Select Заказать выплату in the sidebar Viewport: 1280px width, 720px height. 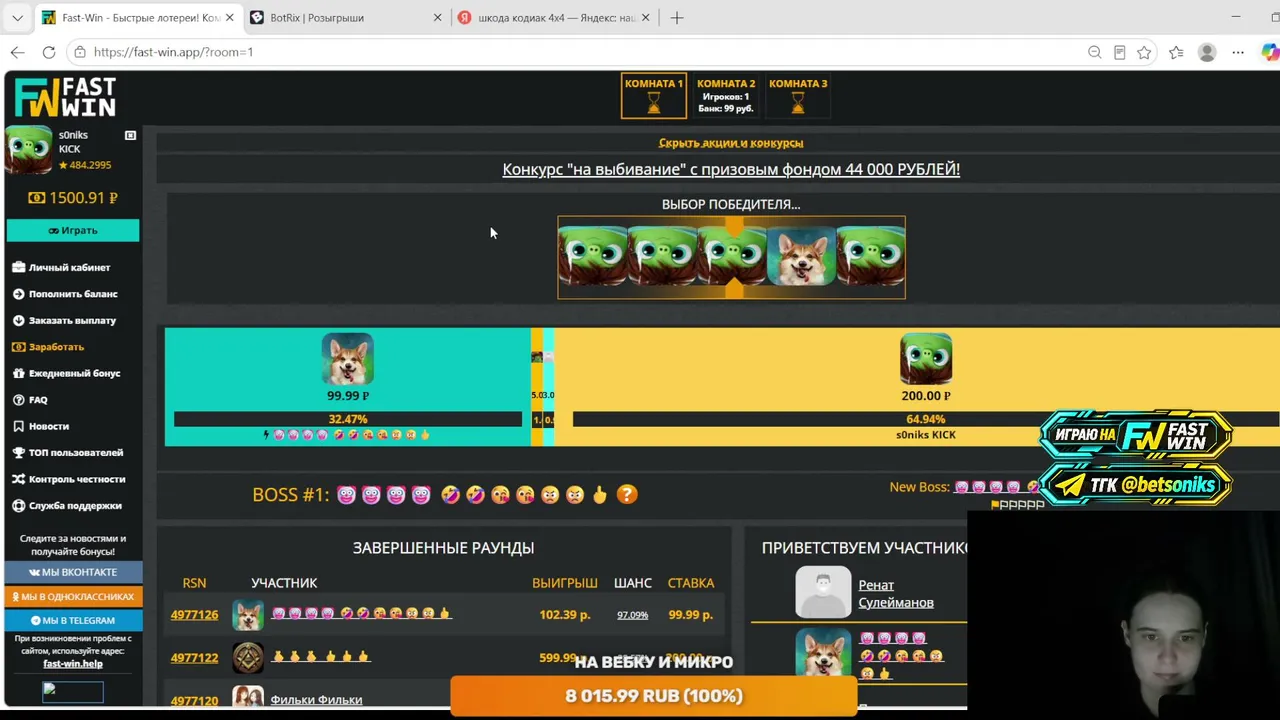pyautogui.click(x=64, y=320)
